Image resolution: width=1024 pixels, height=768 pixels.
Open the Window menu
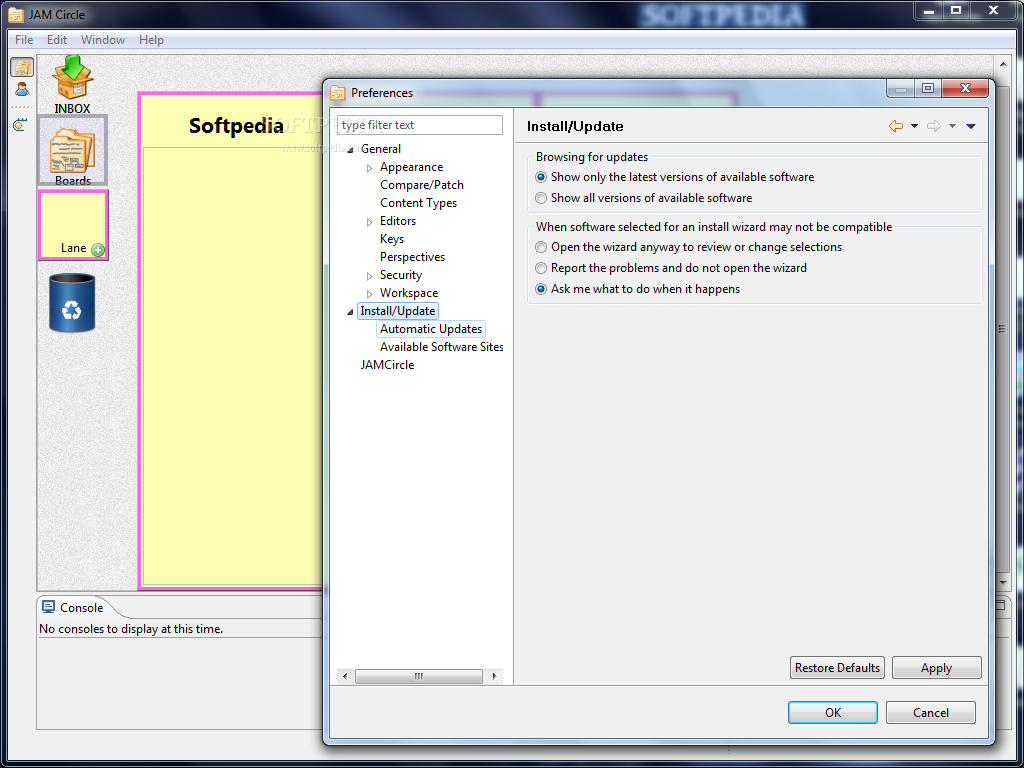103,40
